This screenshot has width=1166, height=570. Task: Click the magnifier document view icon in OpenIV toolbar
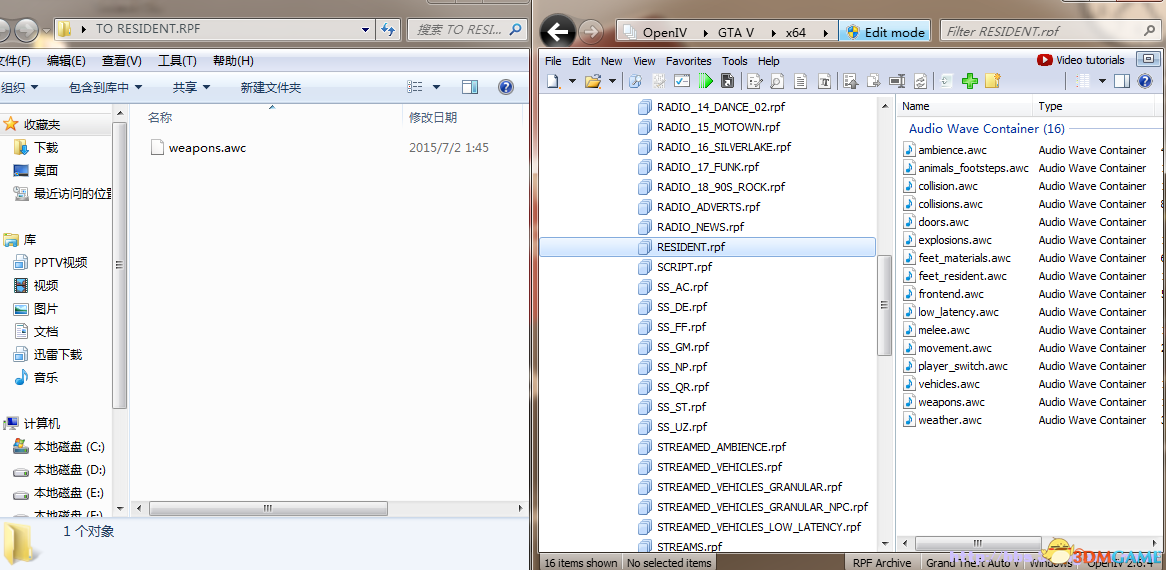click(777, 81)
